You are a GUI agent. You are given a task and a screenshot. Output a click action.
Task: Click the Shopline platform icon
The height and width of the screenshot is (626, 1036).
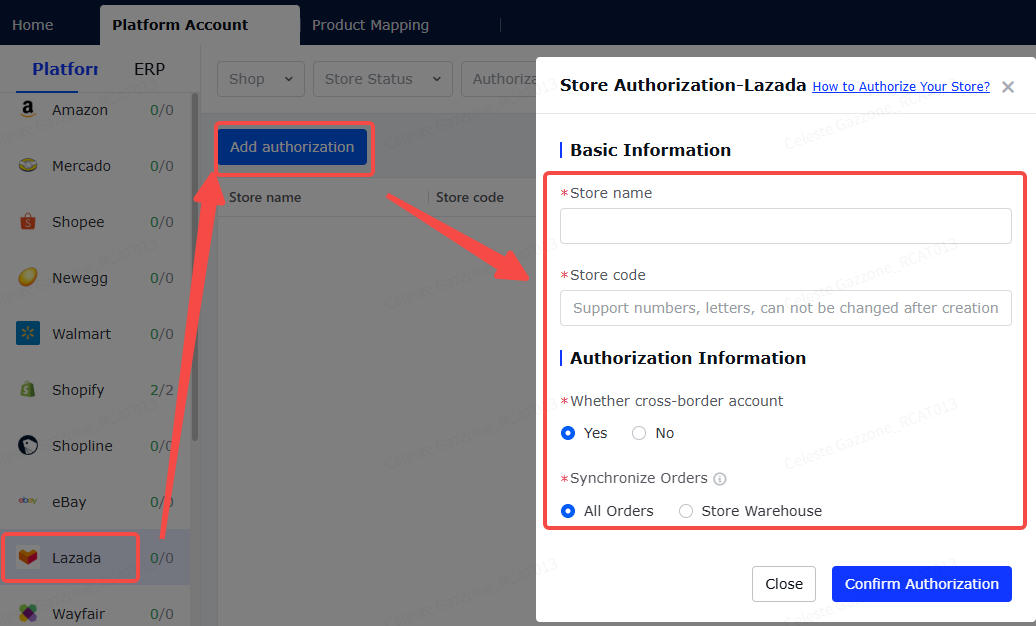(x=28, y=446)
